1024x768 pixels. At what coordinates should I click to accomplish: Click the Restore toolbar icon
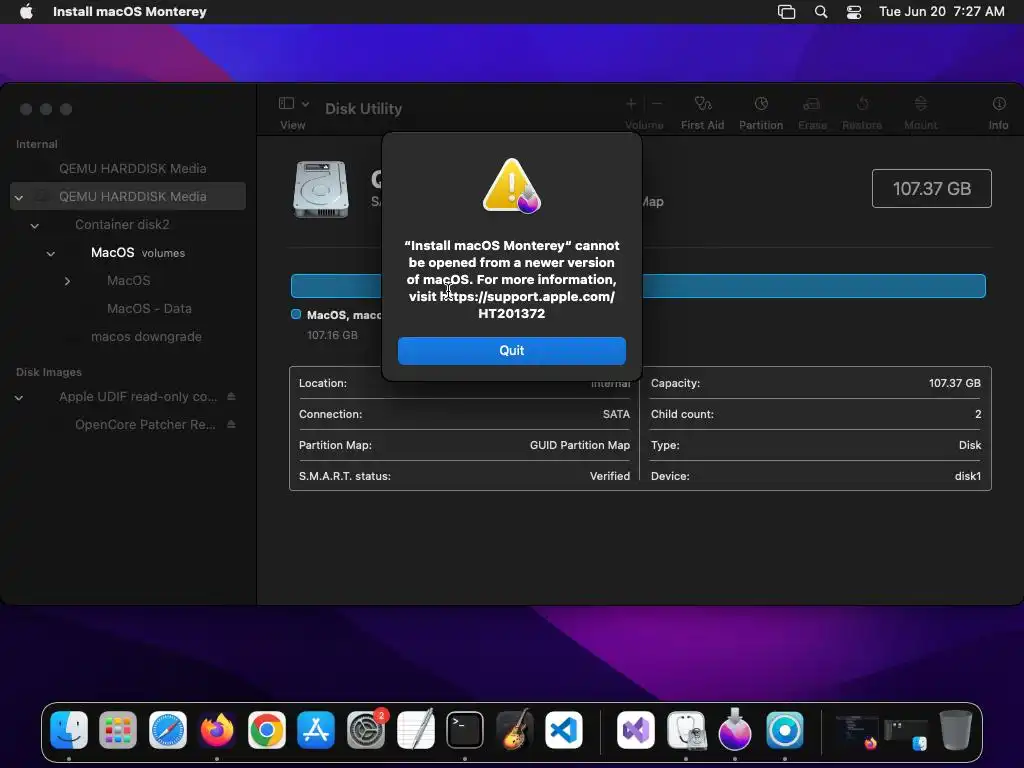click(862, 104)
